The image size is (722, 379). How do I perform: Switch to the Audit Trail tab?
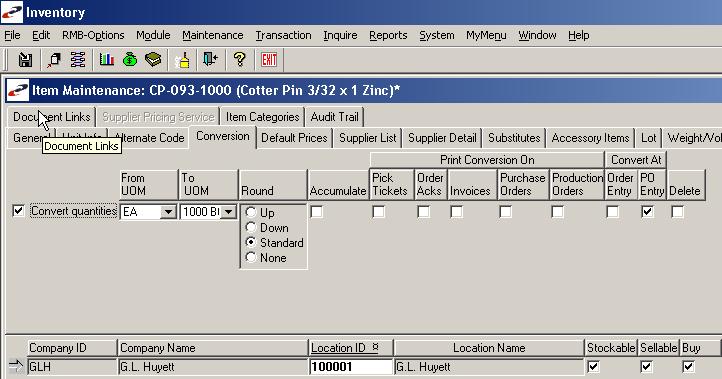tap(335, 117)
